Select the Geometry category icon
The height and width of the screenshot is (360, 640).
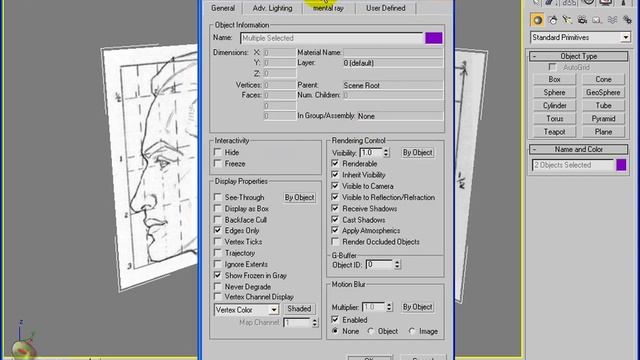coord(538,20)
